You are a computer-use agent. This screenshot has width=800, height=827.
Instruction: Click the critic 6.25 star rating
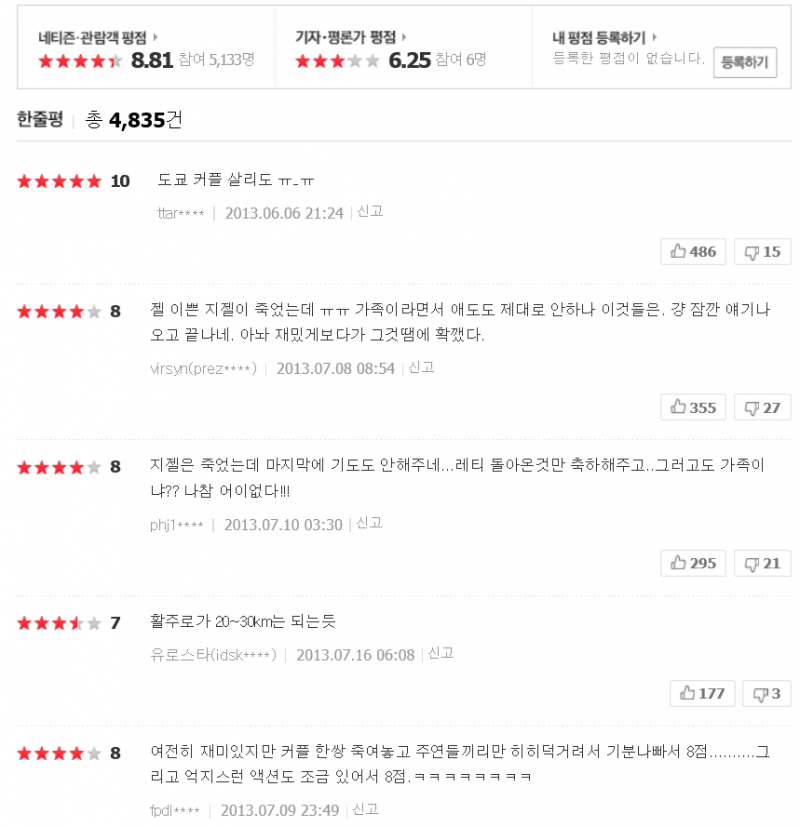tap(337, 61)
